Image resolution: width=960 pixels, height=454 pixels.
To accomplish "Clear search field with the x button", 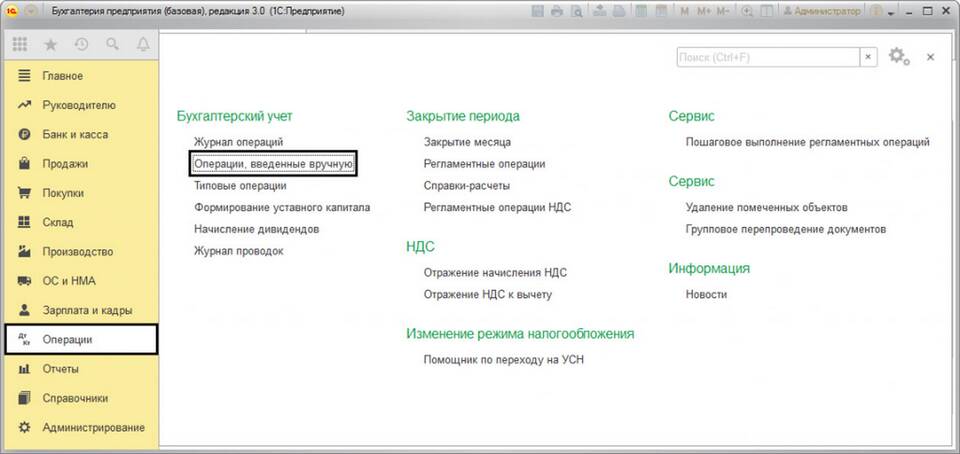I will click(868, 58).
